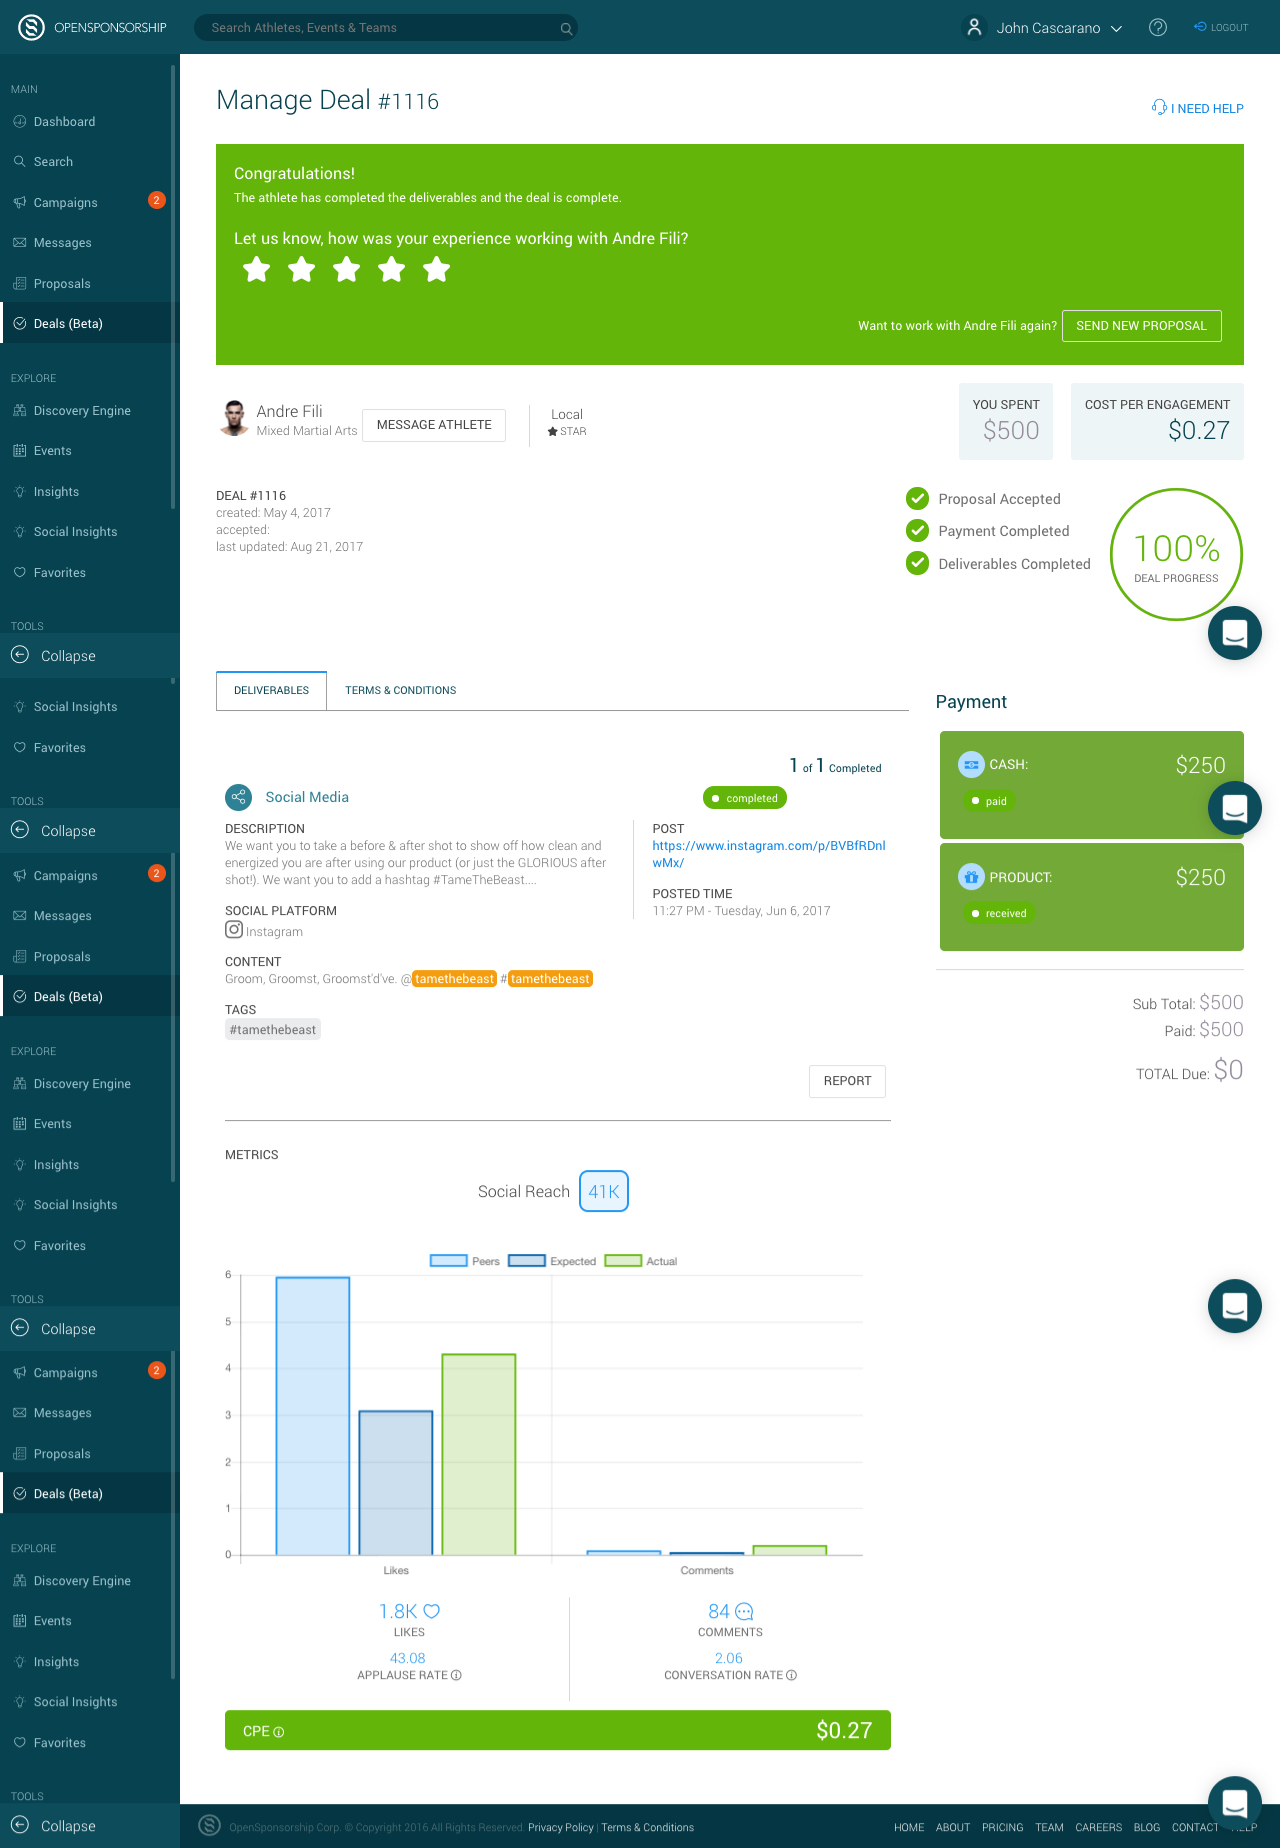This screenshot has height=1848, width=1280.
Task: Click the Applause Rate info icon
Action: point(456,1675)
